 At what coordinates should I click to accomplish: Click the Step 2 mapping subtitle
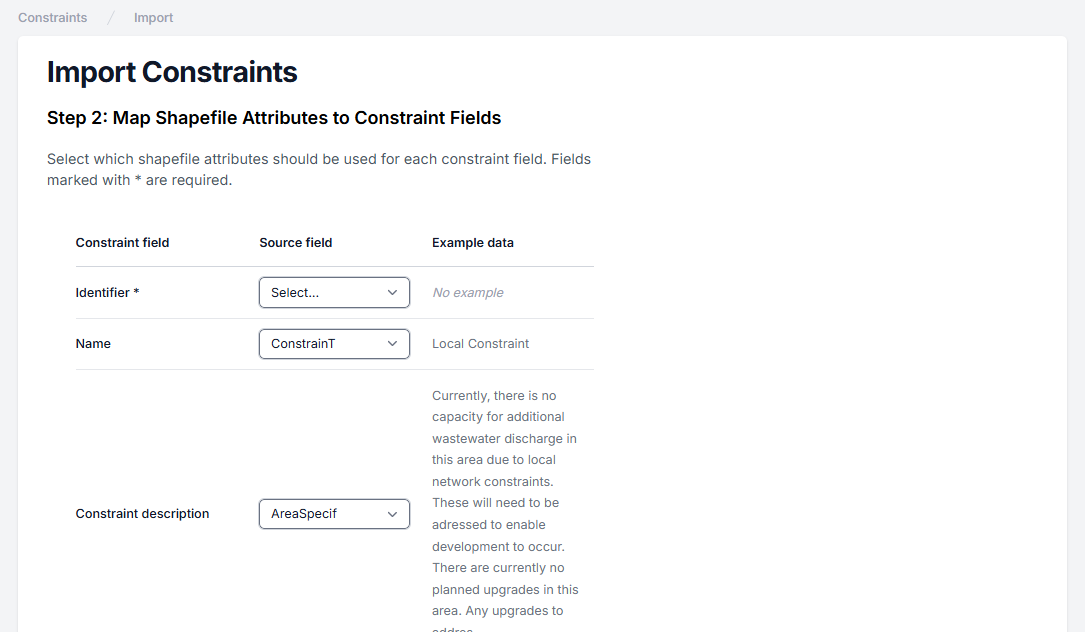coord(274,118)
